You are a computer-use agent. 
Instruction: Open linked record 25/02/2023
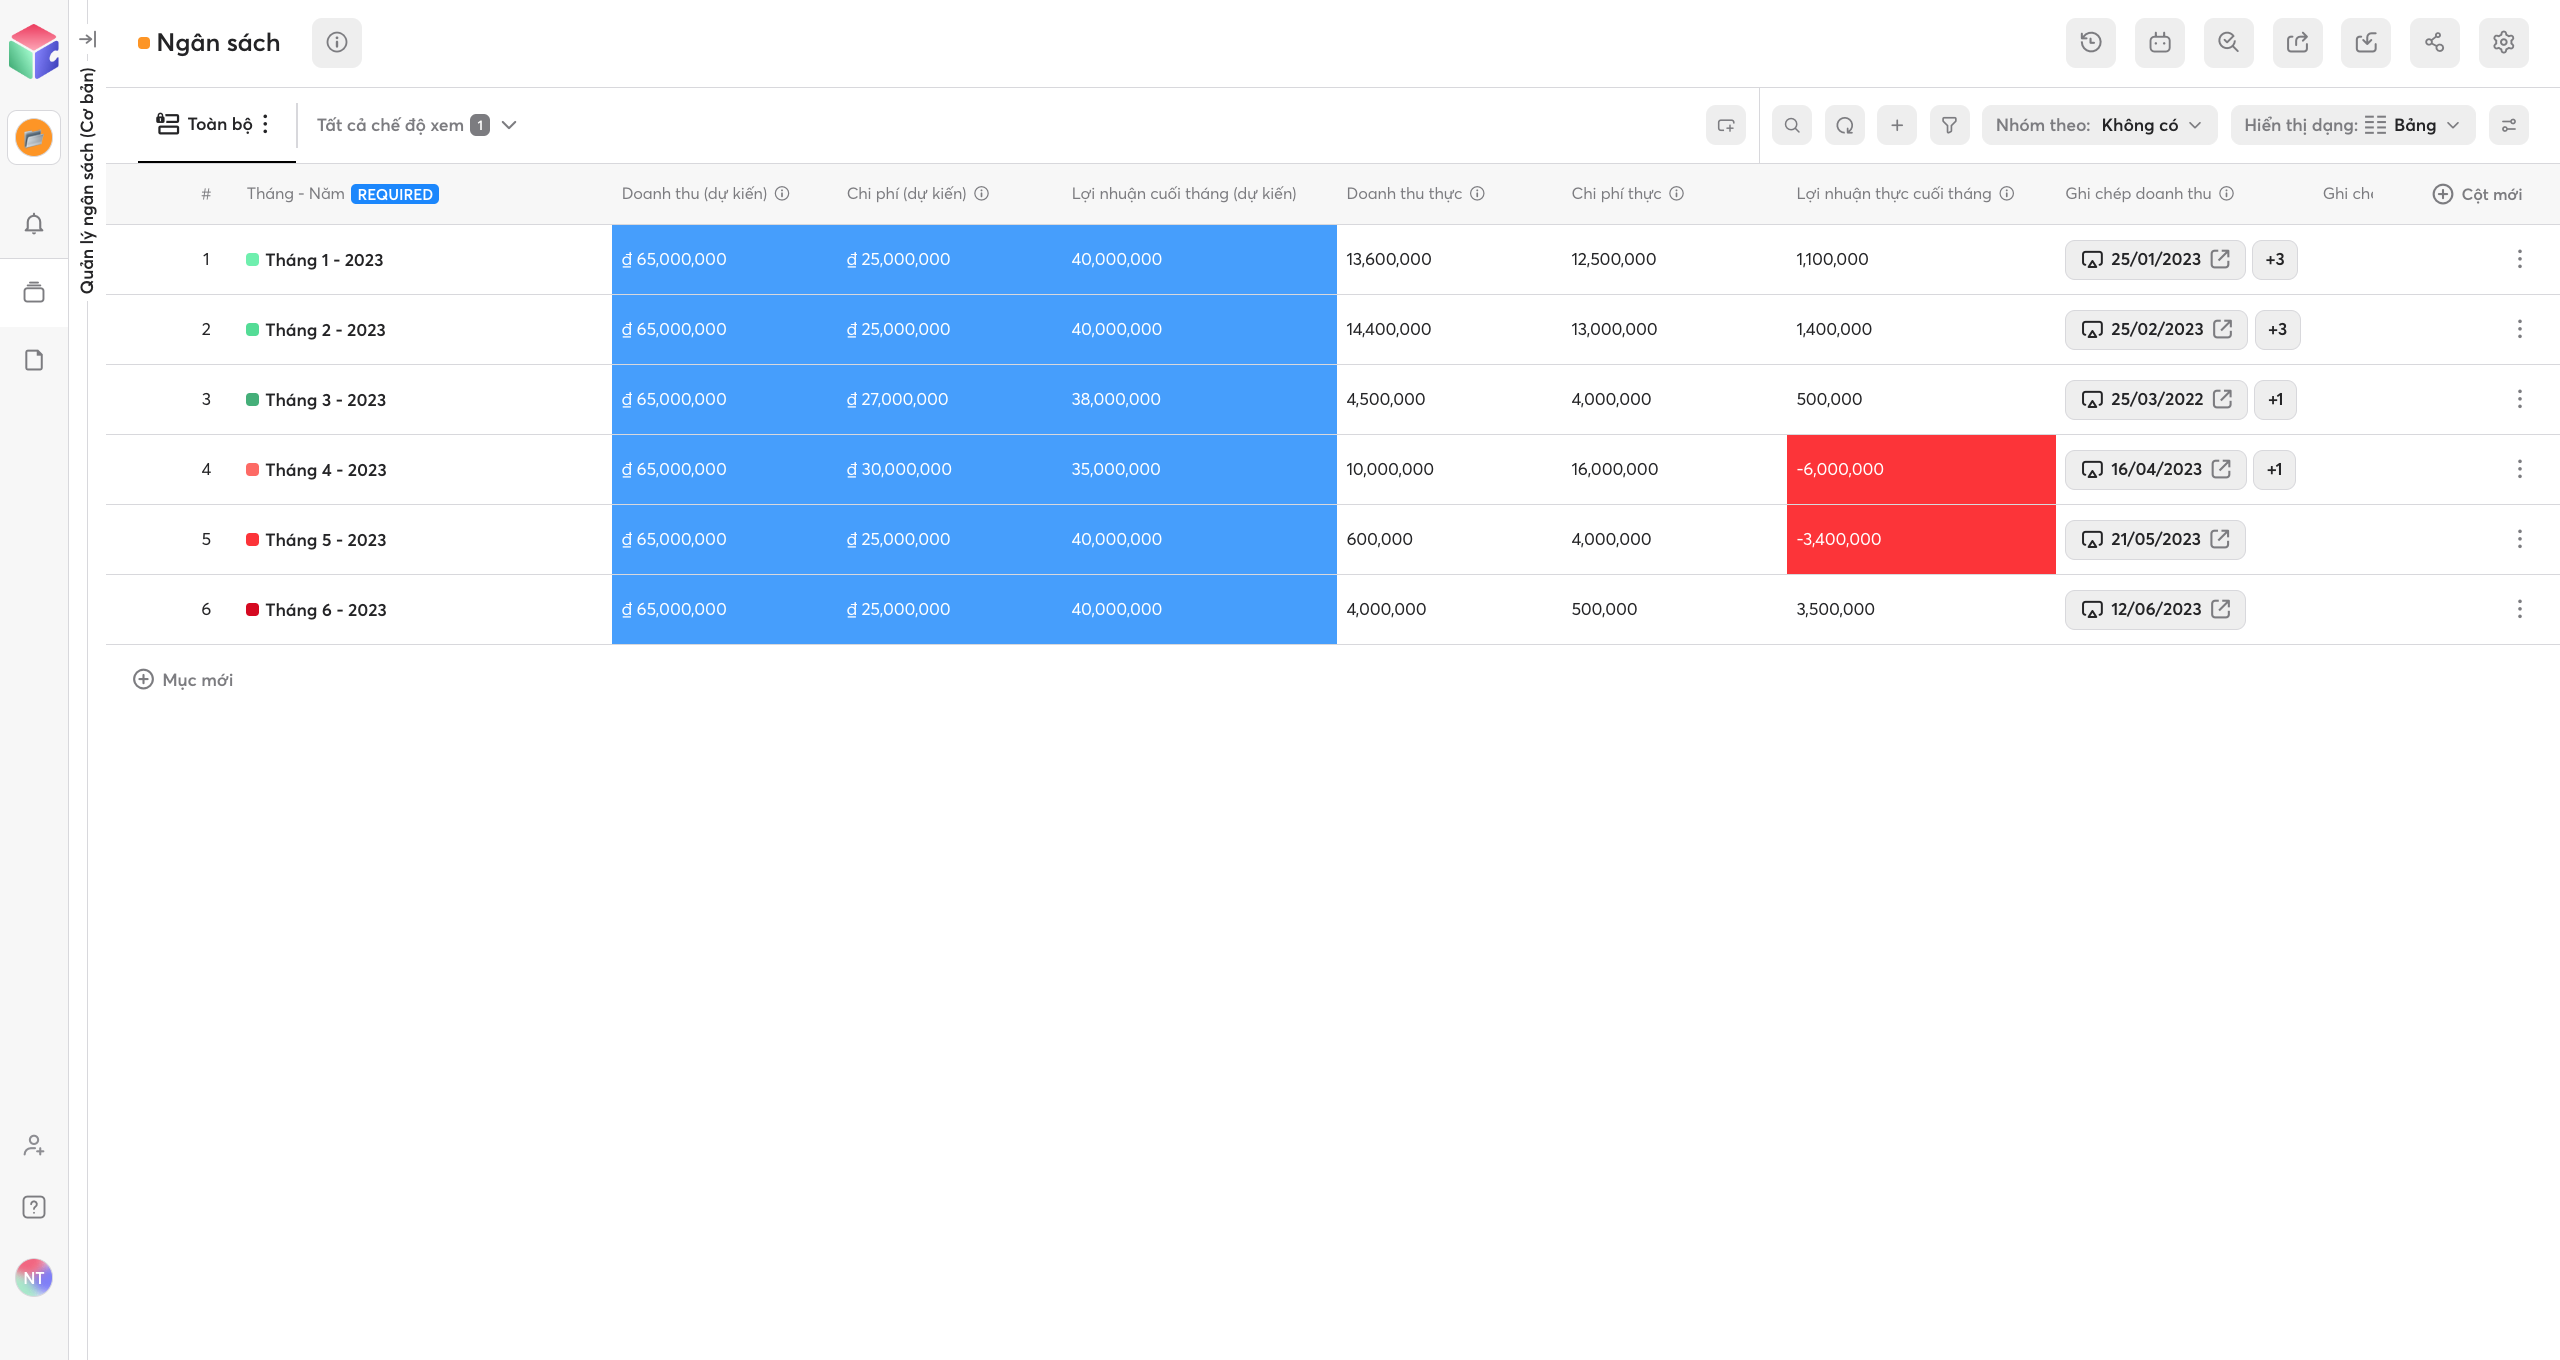pos(2157,329)
